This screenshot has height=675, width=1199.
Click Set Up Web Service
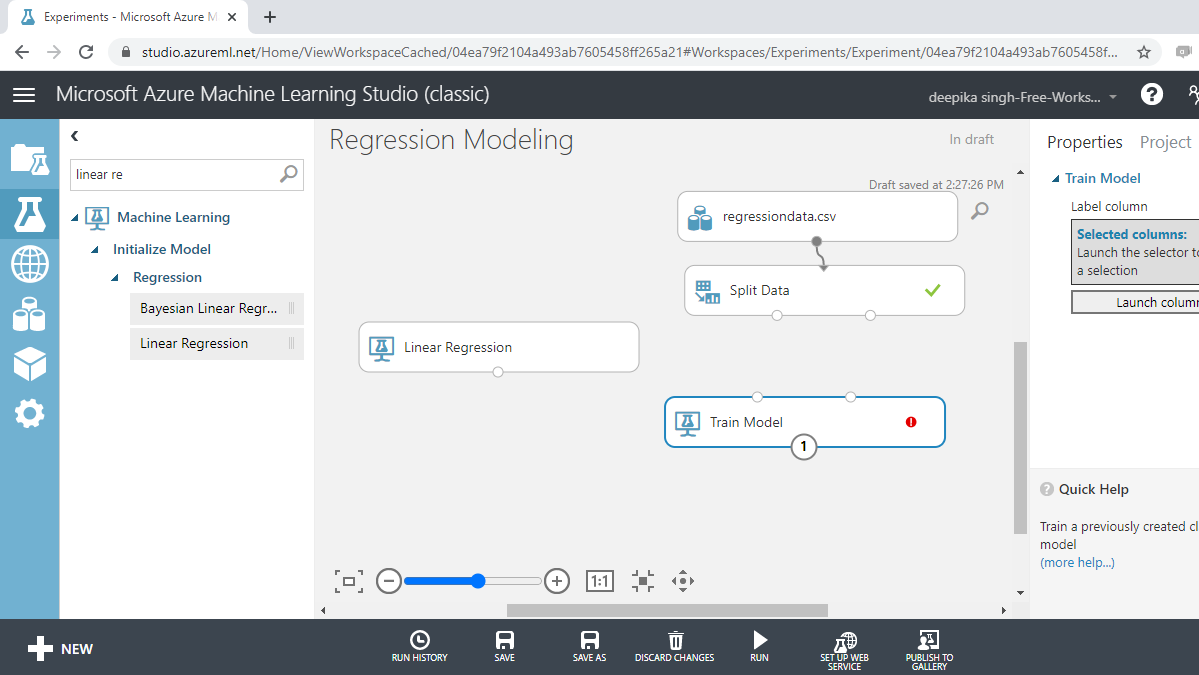pyautogui.click(x=844, y=651)
